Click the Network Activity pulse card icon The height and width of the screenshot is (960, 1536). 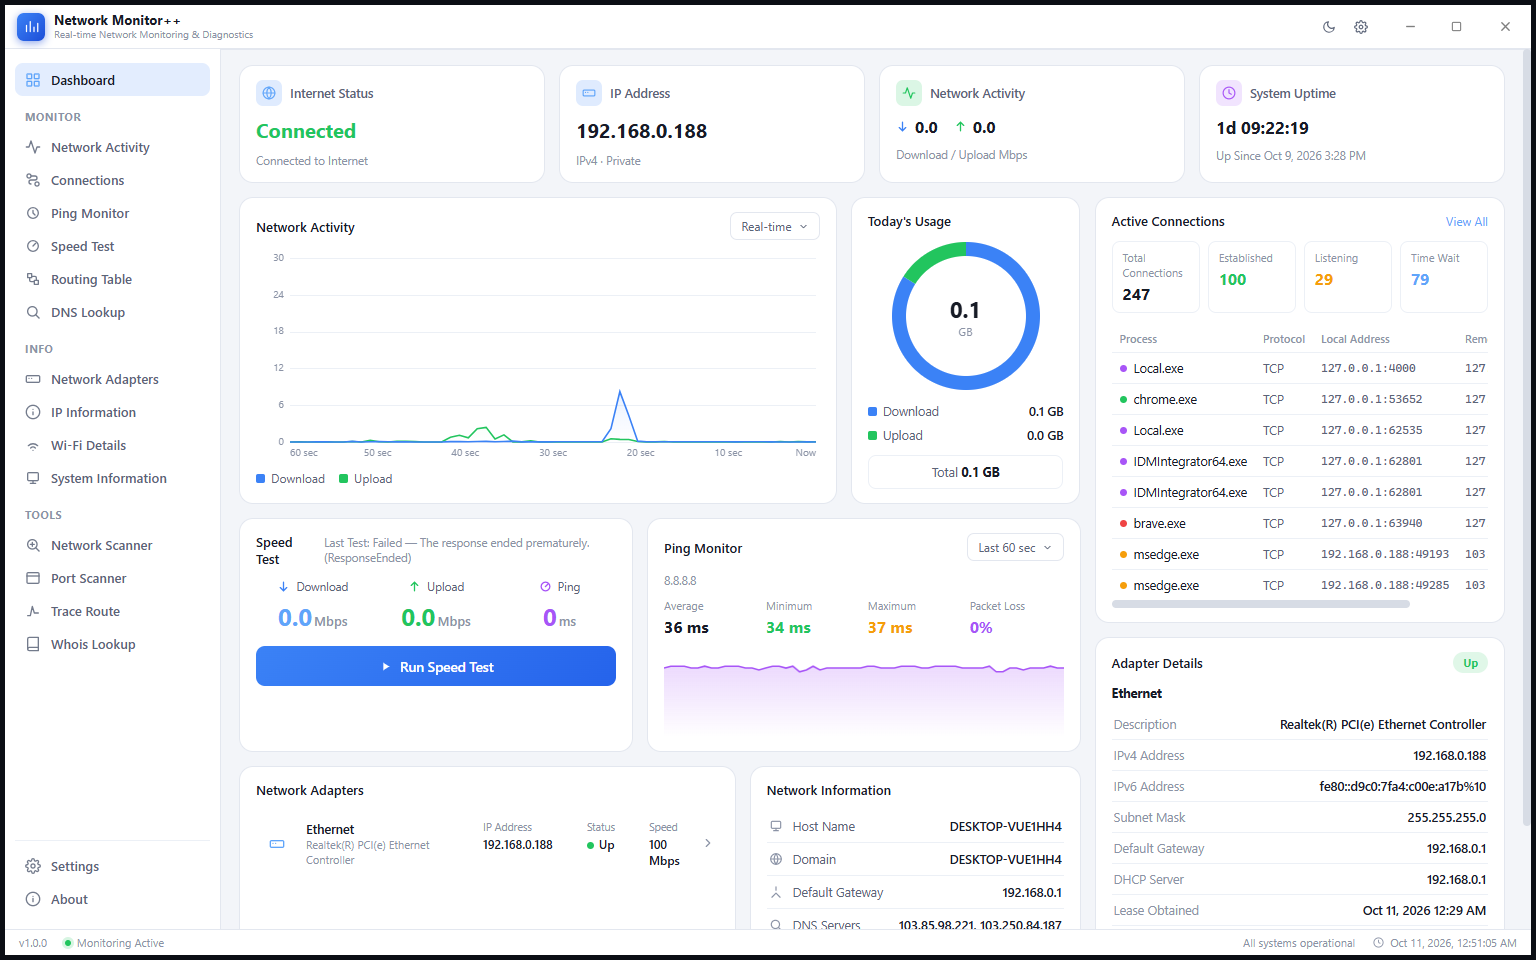point(909,93)
